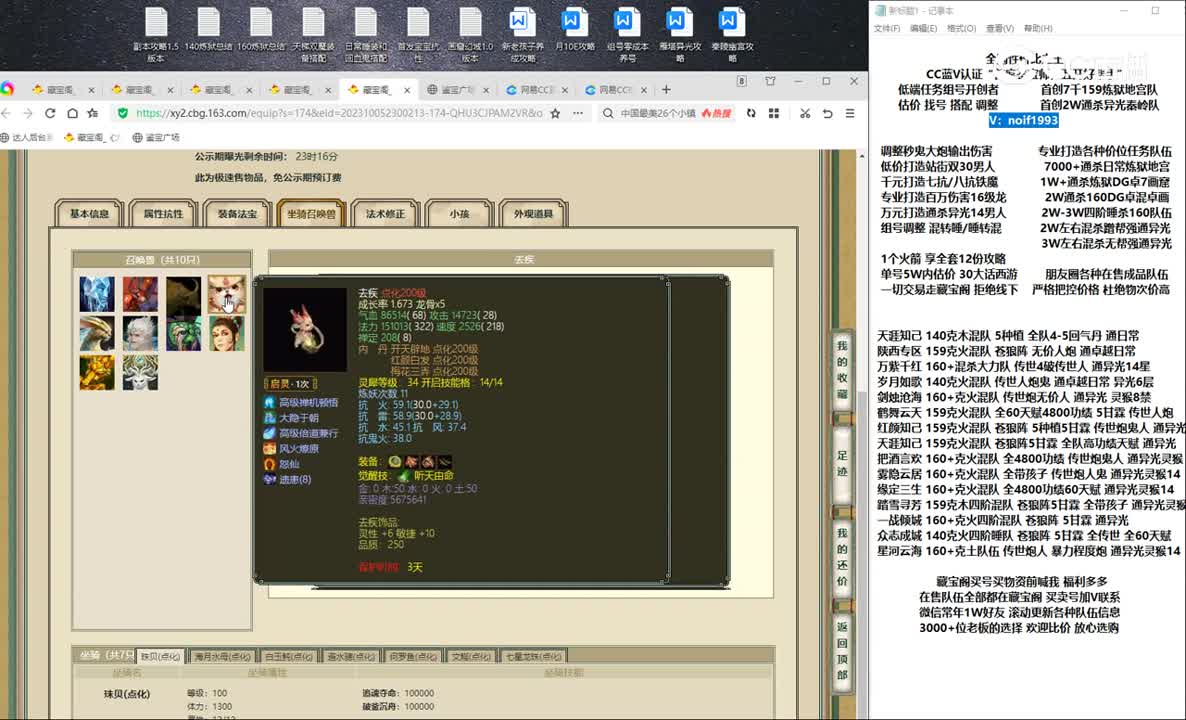Viewport: 1186px width, 720px height.
Task: Select the white-haired man summon portrait
Action: click(x=141, y=333)
